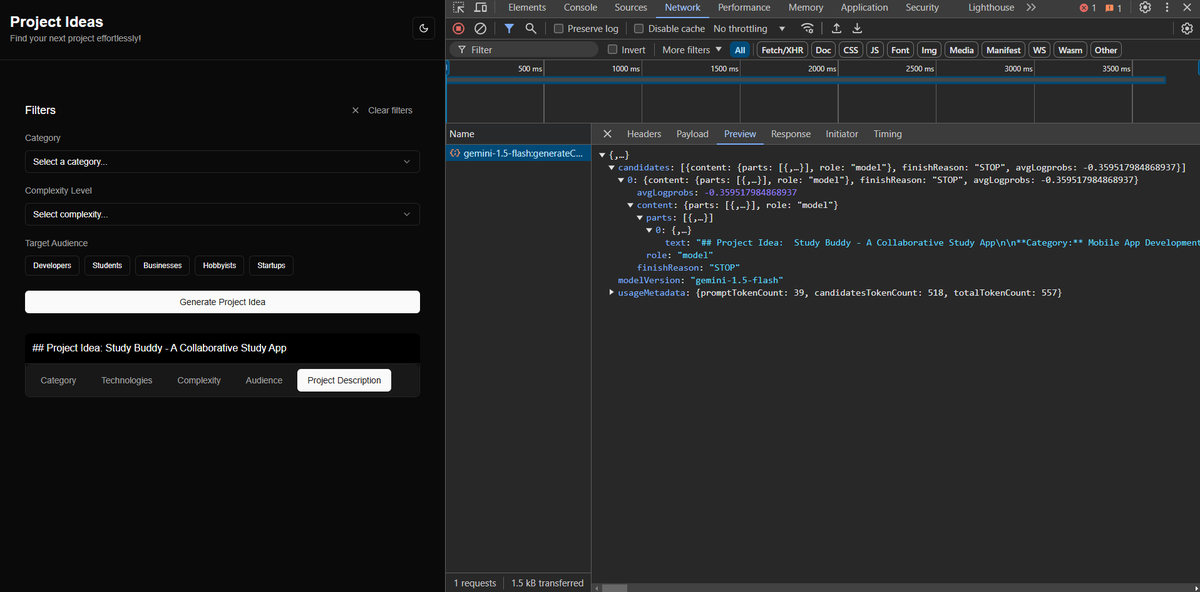Toggle the Hobbyists audience chip
Viewport: 1200px width, 592px height.
point(219,265)
